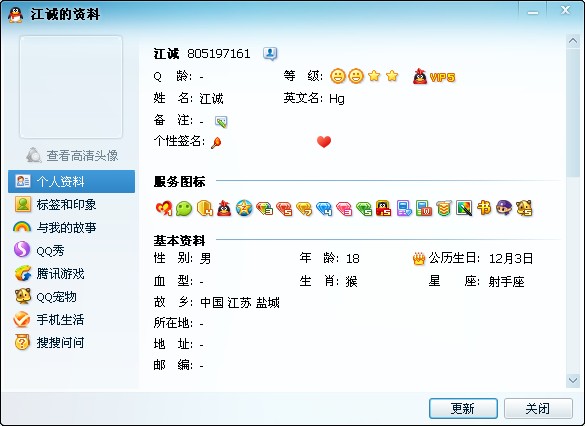585x426 pixels.
Task: Click the VIP5 penguin badge
Action: 434,76
